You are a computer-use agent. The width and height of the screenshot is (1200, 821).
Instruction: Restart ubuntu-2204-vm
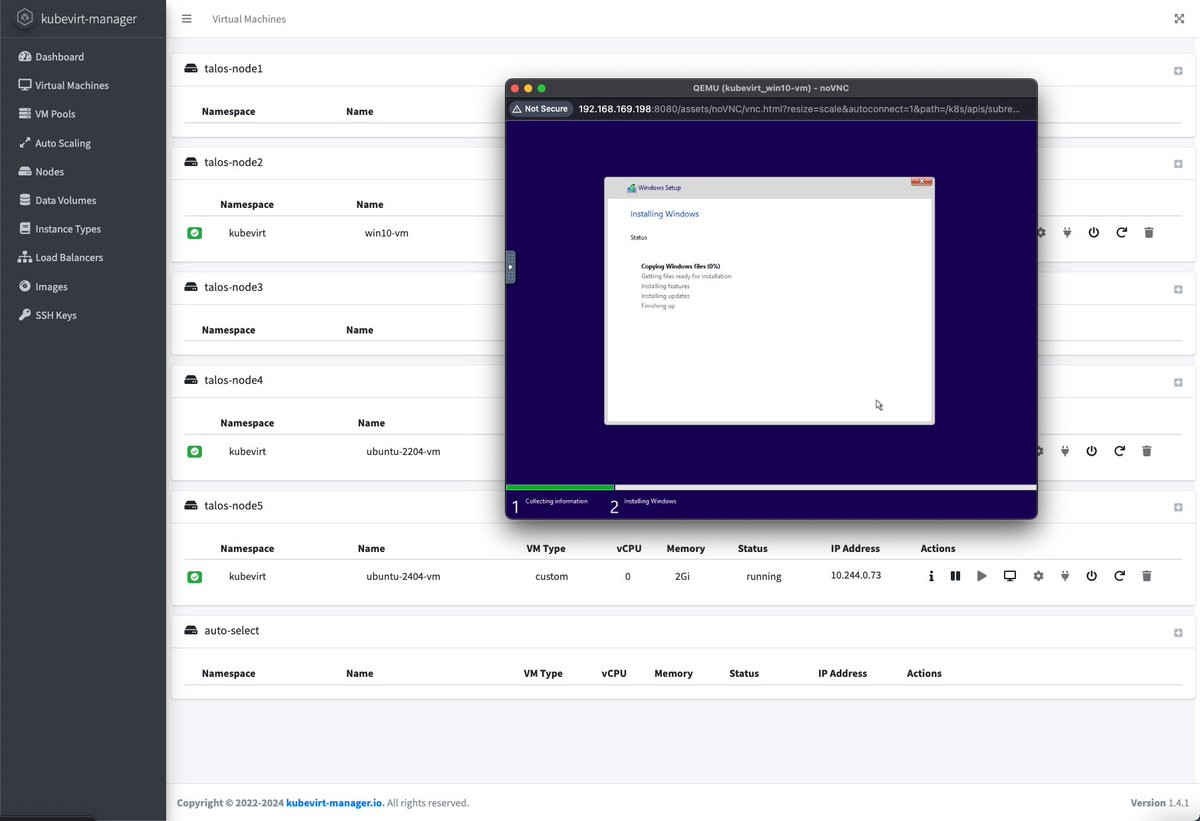point(1120,452)
